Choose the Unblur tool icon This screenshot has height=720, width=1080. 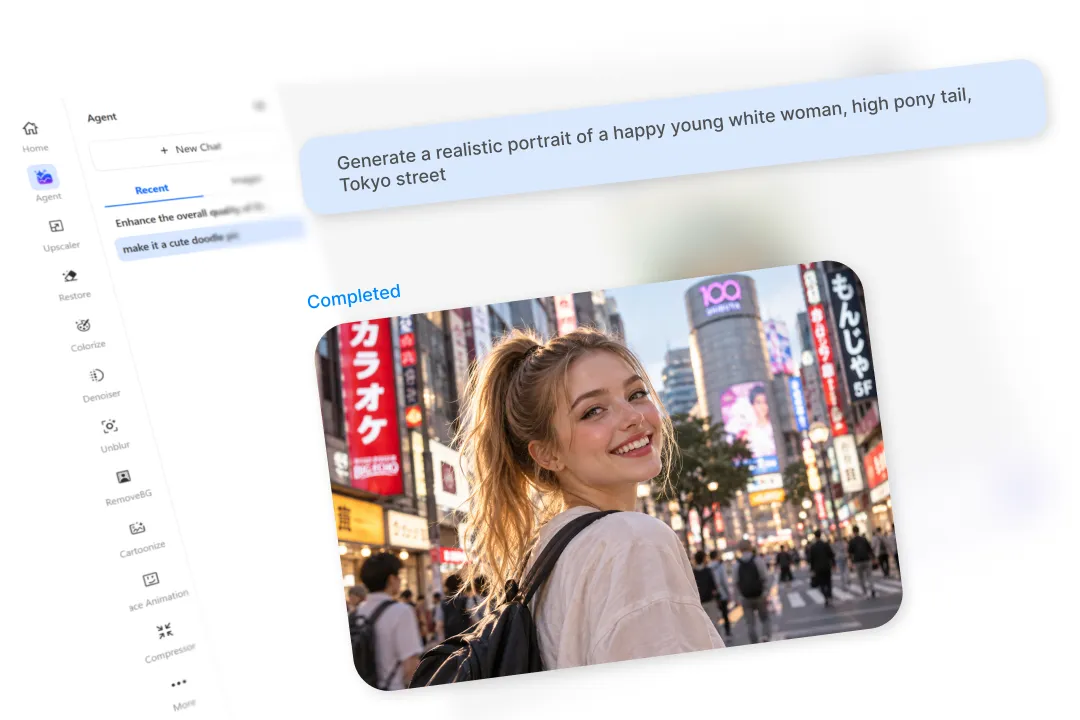tap(110, 426)
